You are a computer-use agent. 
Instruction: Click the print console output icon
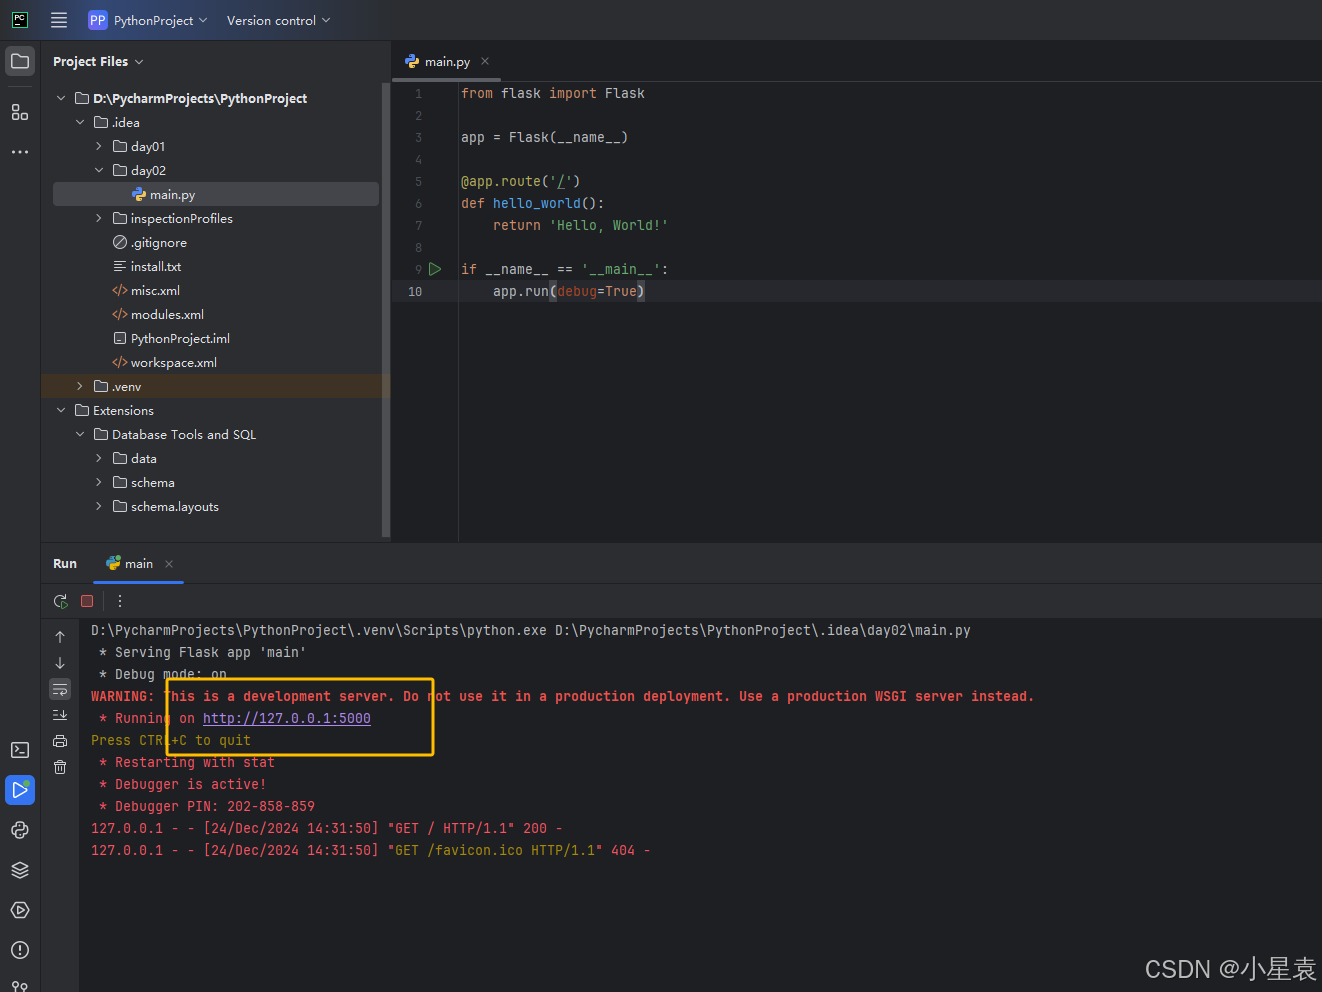click(60, 741)
